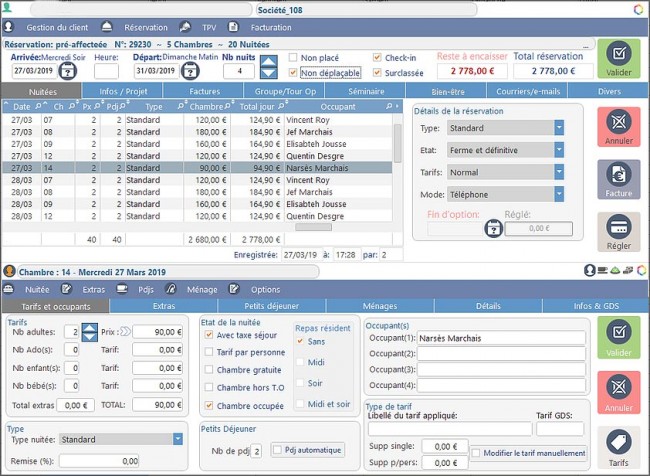This screenshot has height=476, width=650.
Task: Open the Fin d'option calendar picker
Action: [x=494, y=228]
